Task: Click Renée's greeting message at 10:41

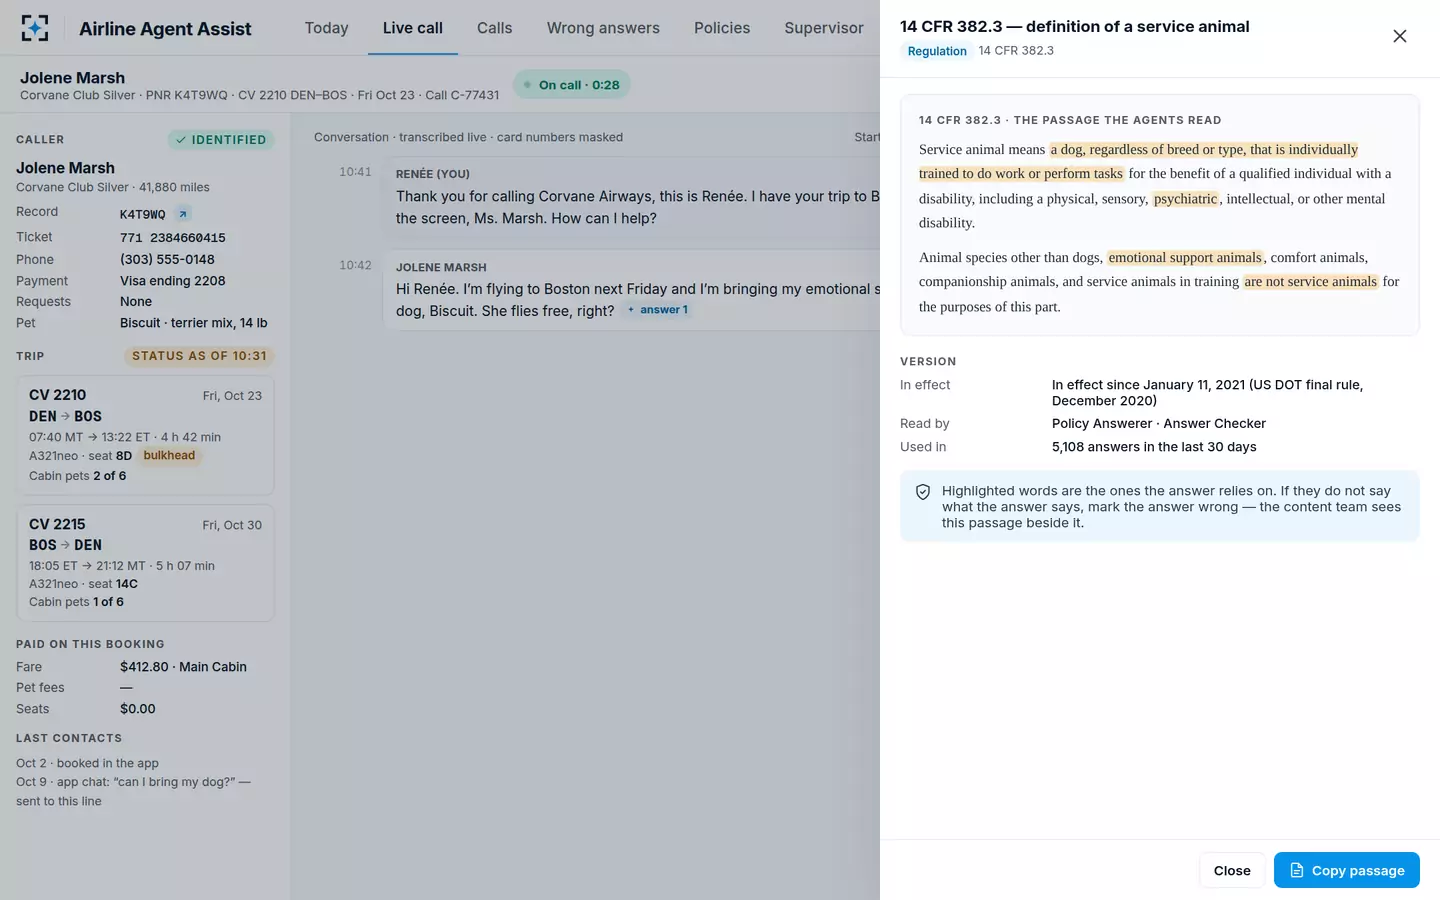Action: [x=638, y=208]
